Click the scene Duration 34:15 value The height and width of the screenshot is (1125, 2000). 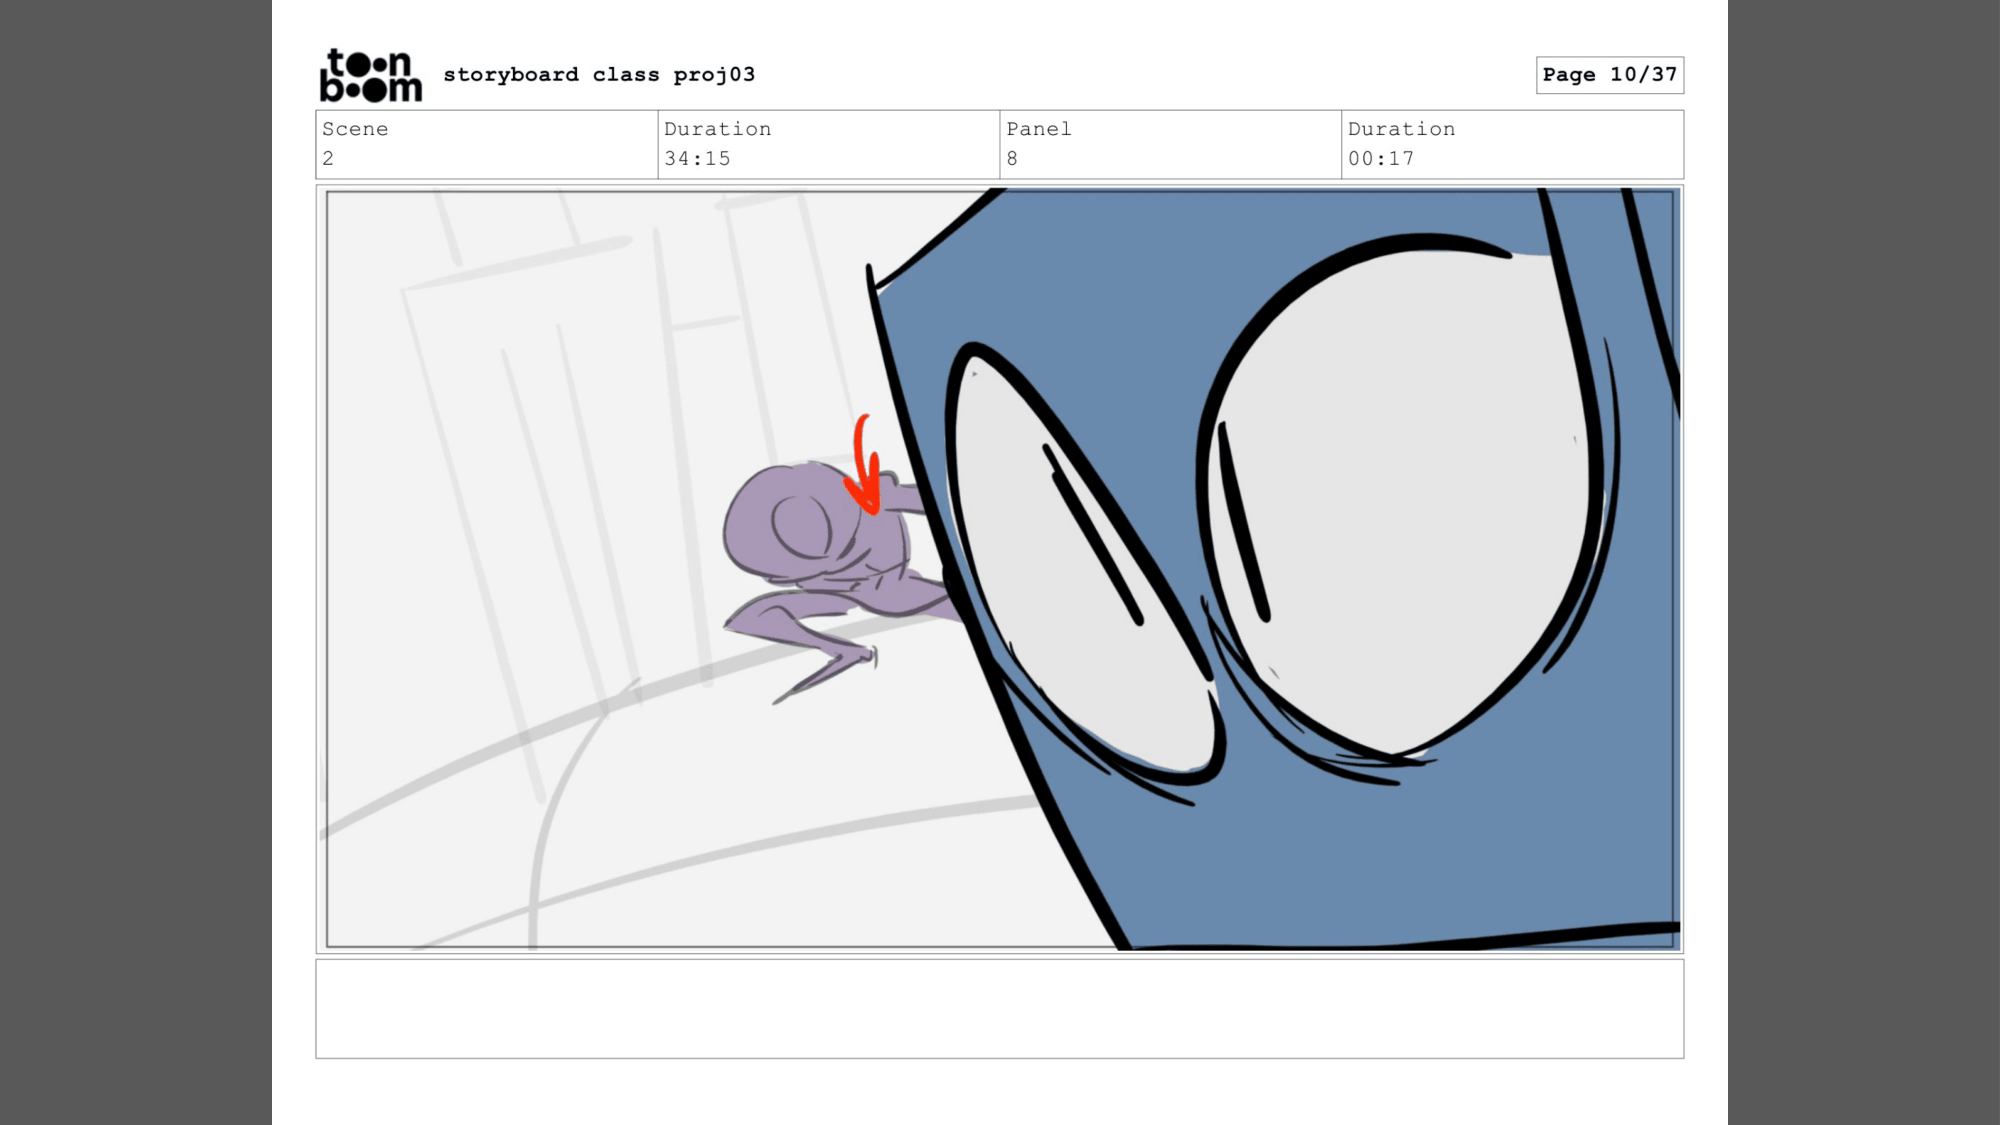click(x=697, y=159)
